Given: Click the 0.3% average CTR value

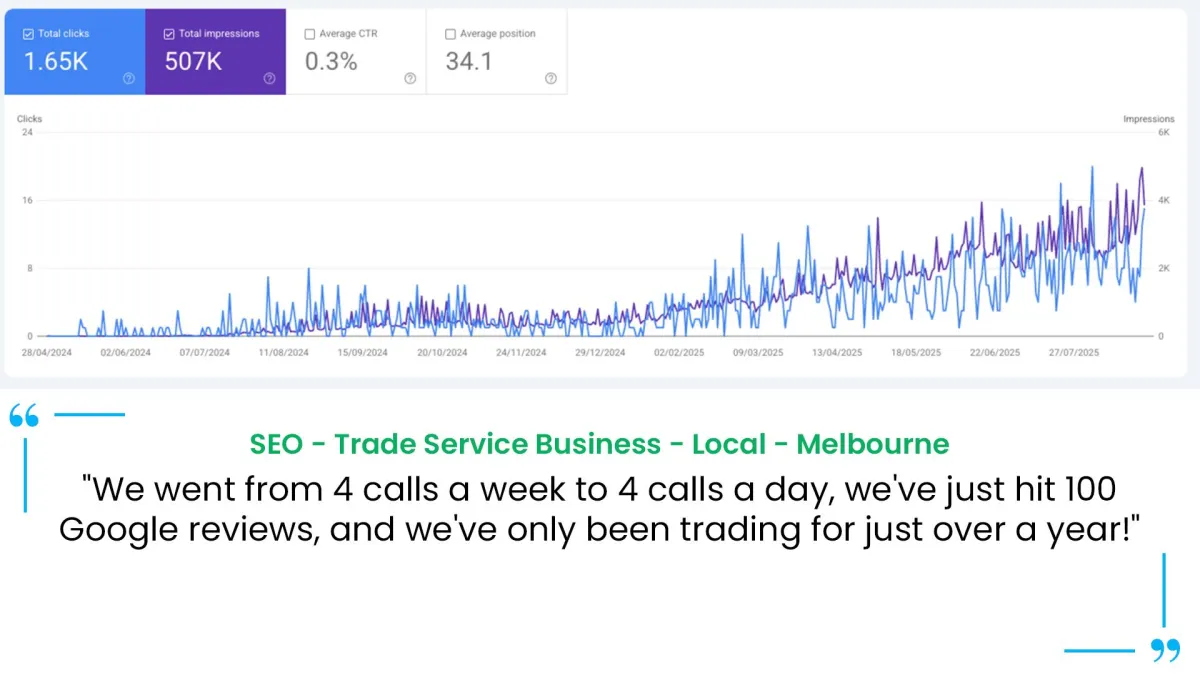Looking at the screenshot, I should tap(331, 62).
